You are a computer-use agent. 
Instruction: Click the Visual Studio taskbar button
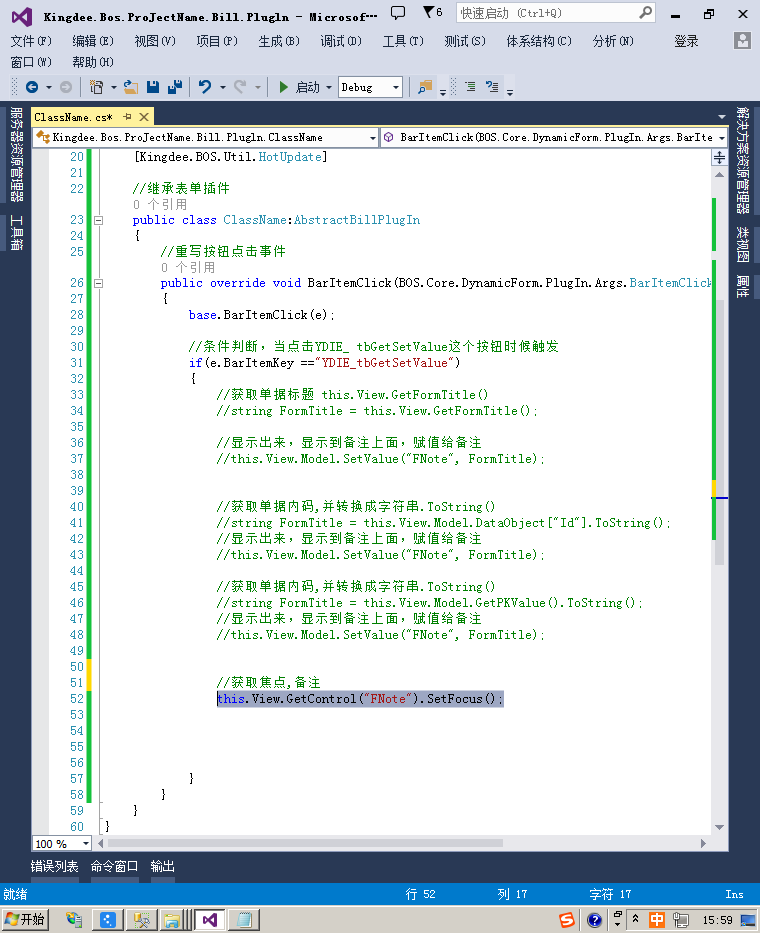210,920
